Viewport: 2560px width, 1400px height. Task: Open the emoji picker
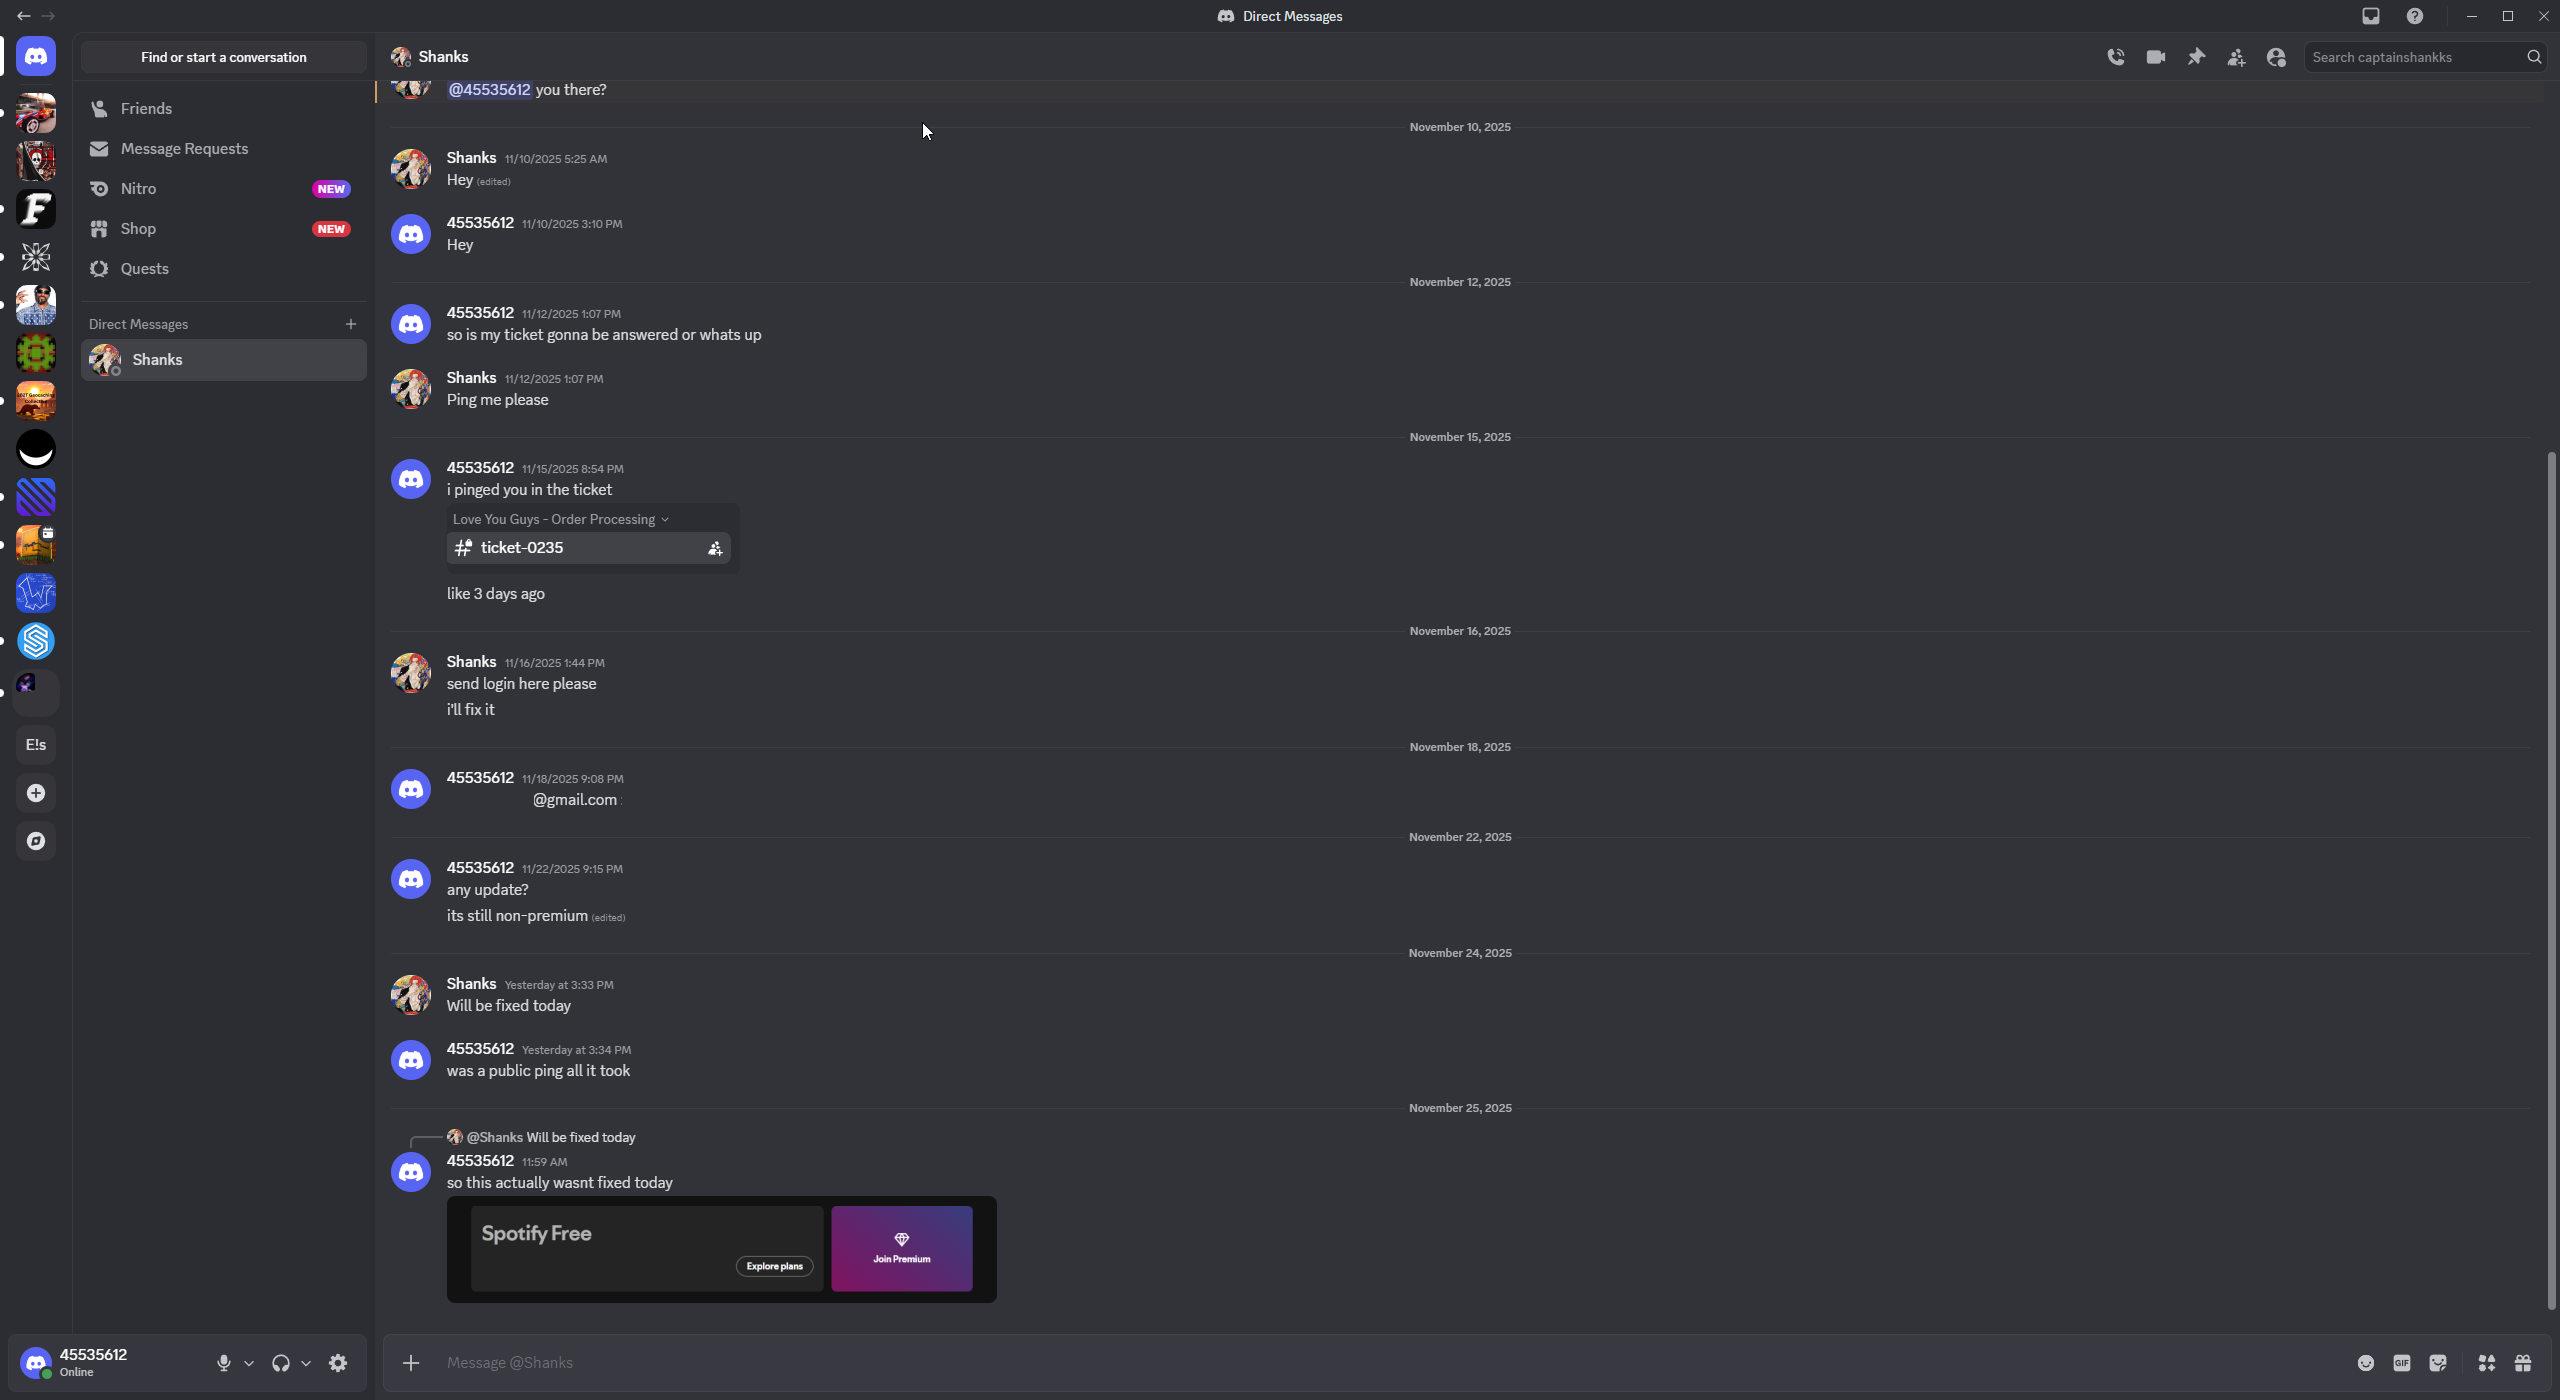2365,1363
